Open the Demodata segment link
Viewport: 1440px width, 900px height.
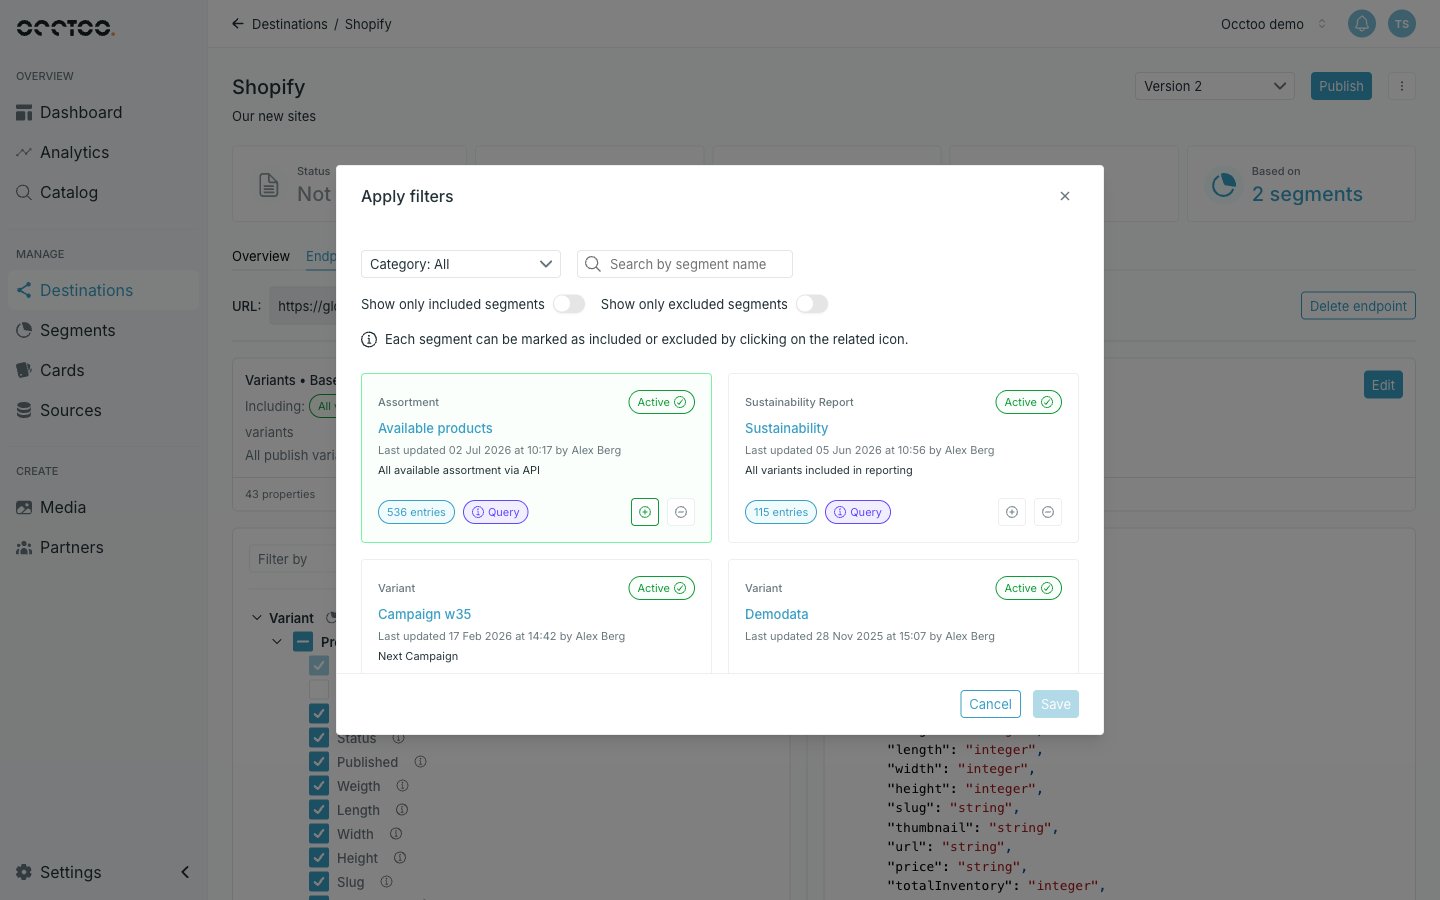click(776, 614)
